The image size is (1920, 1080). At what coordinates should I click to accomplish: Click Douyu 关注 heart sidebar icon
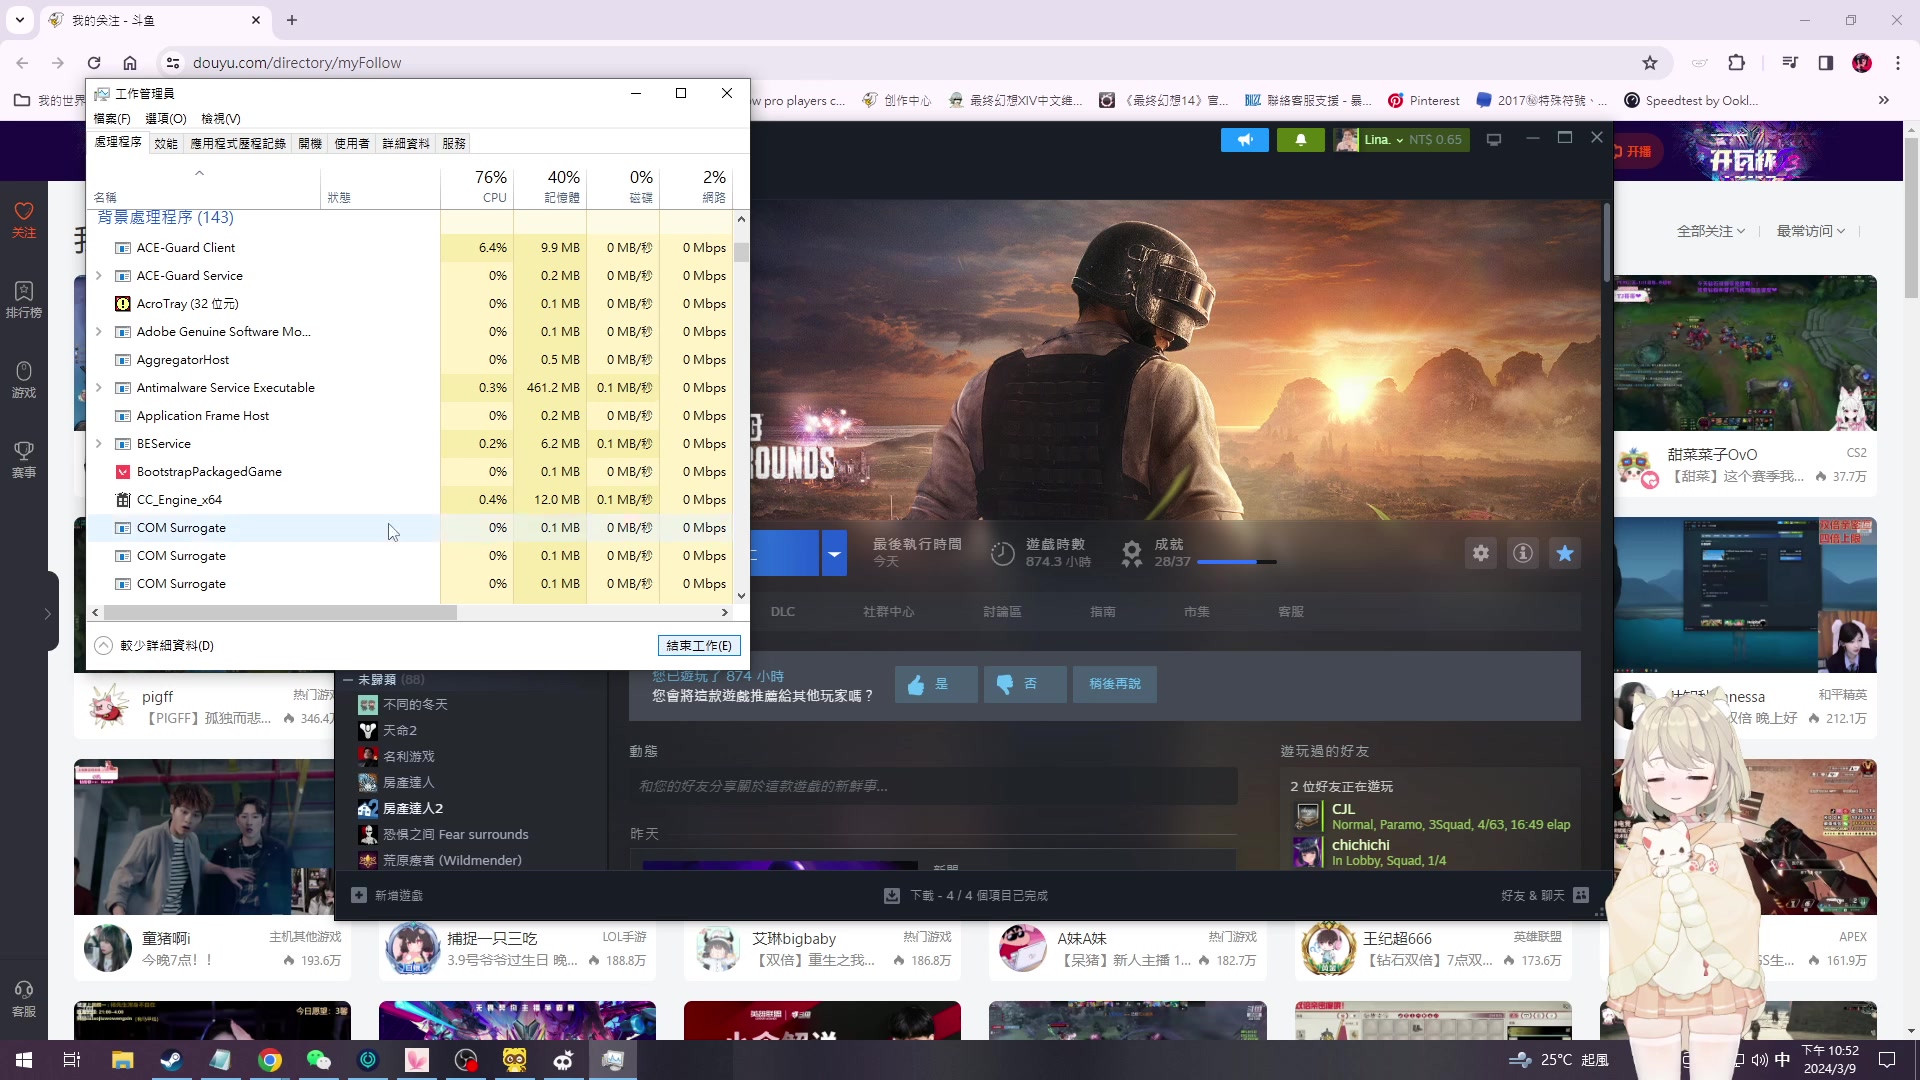pos(24,219)
